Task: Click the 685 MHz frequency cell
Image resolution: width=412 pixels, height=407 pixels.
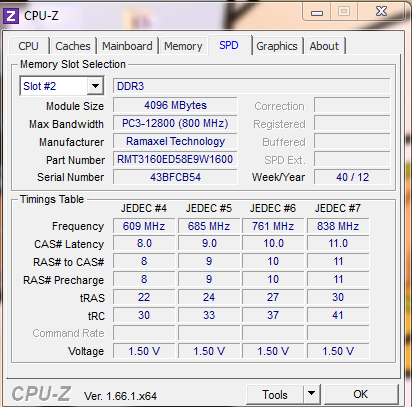Action: (x=209, y=226)
